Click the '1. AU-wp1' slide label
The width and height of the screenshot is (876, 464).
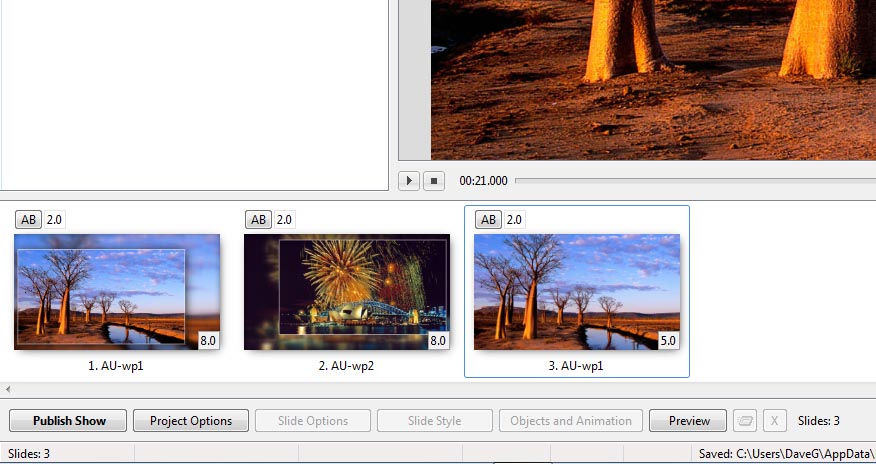tap(116, 366)
